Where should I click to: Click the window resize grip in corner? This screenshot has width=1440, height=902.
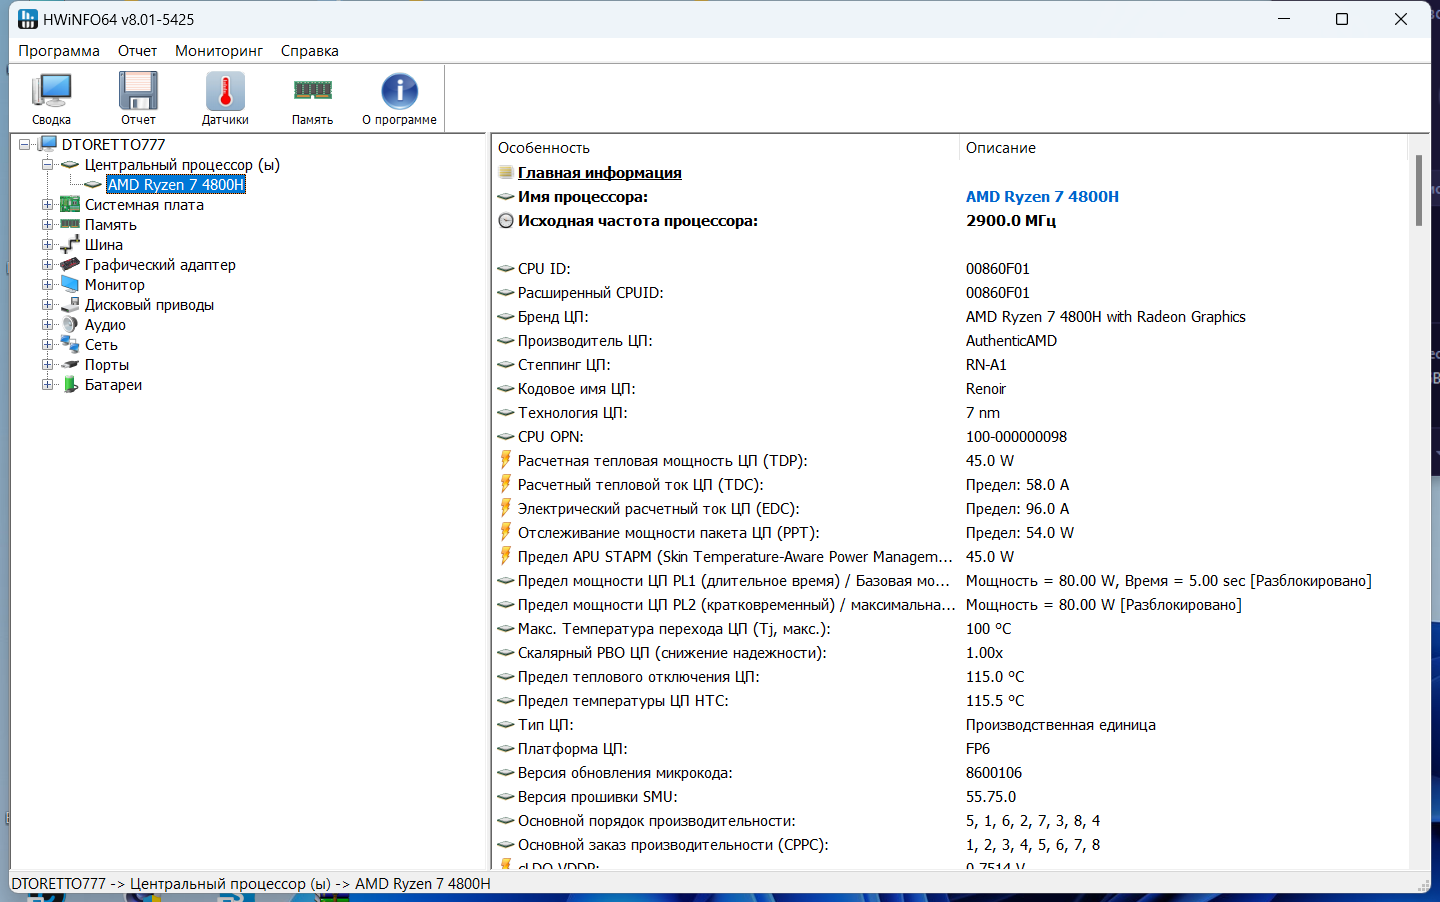(1424, 885)
